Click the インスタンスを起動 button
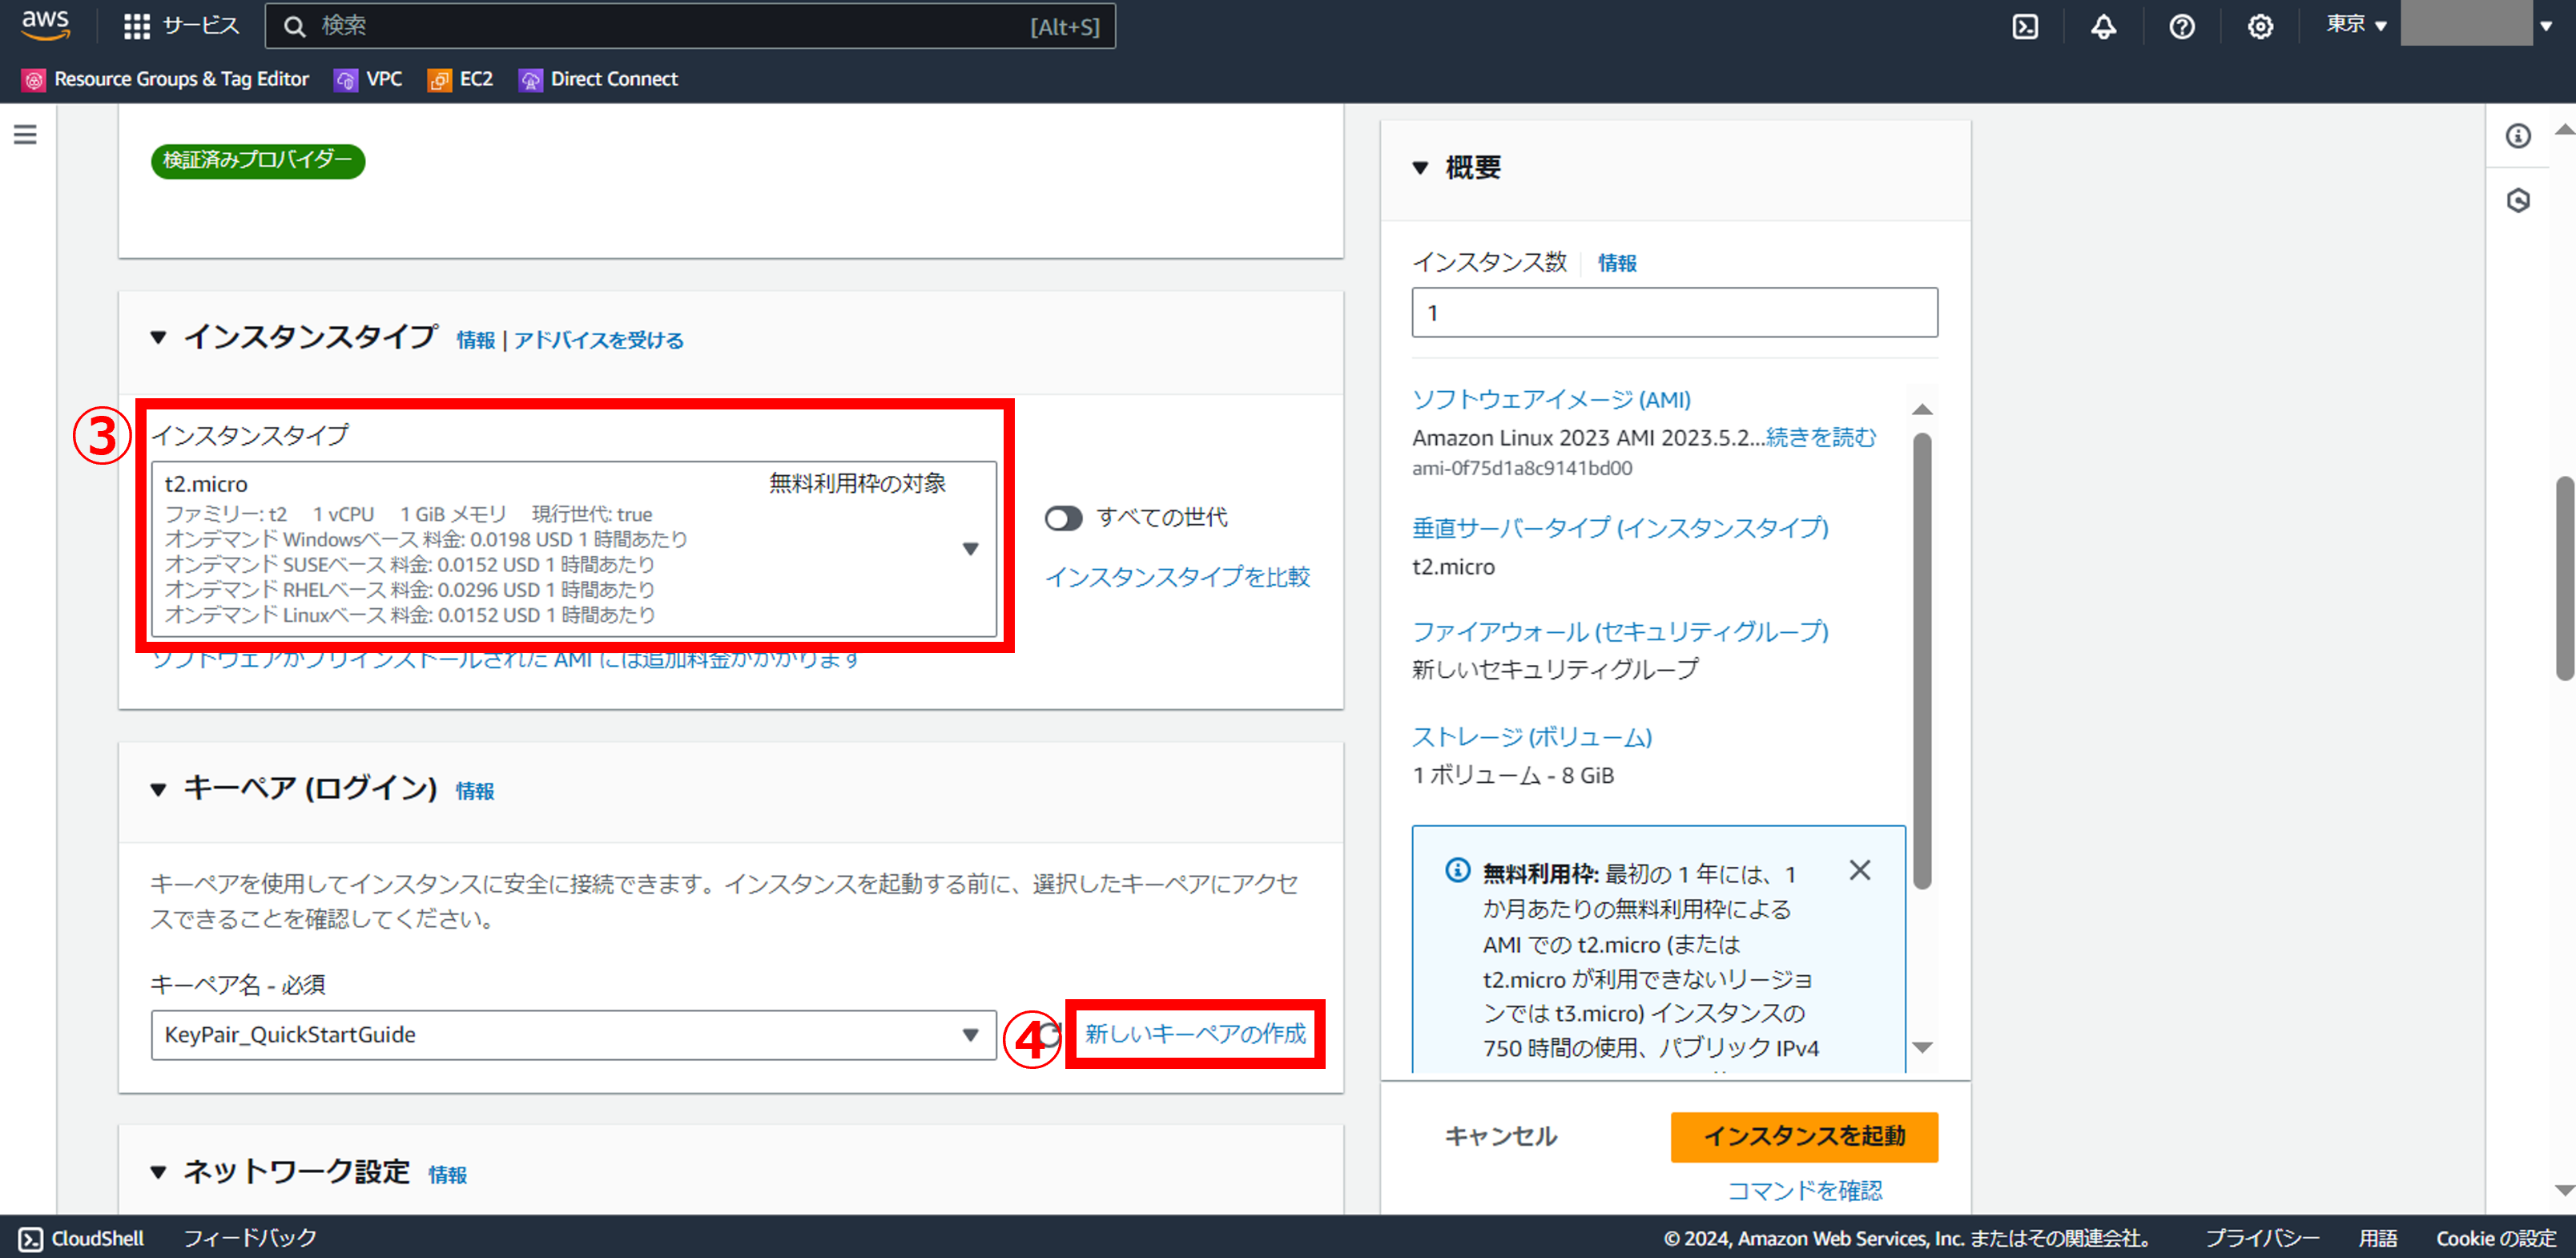Image resolution: width=2576 pixels, height=1258 pixels. click(1803, 1137)
